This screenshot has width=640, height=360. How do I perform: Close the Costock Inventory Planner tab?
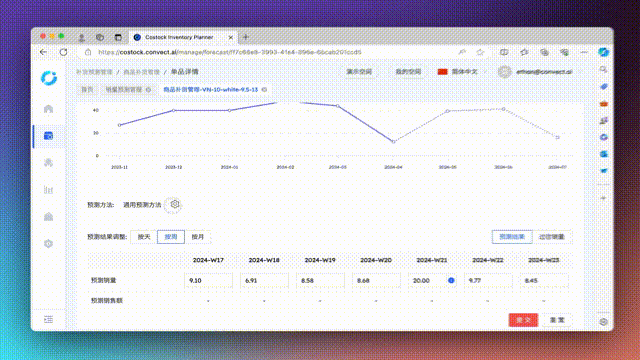pos(231,37)
